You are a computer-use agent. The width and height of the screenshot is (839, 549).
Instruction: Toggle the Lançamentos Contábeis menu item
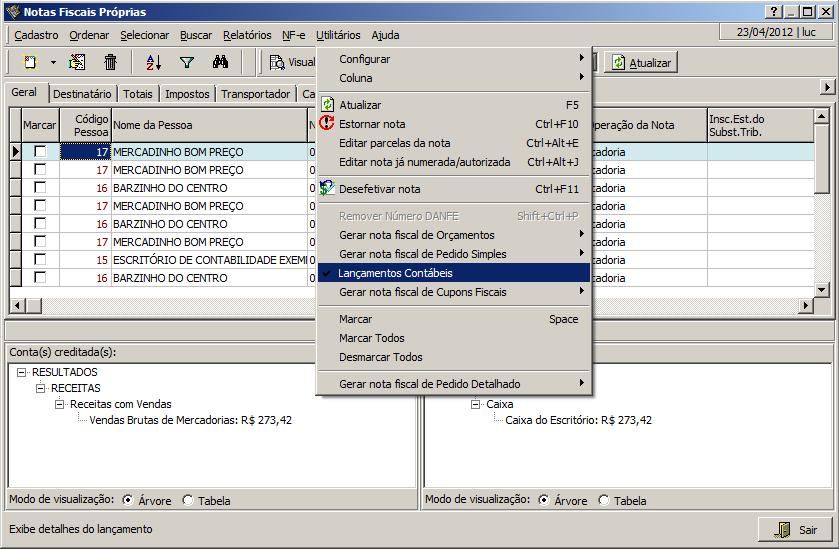[395, 273]
